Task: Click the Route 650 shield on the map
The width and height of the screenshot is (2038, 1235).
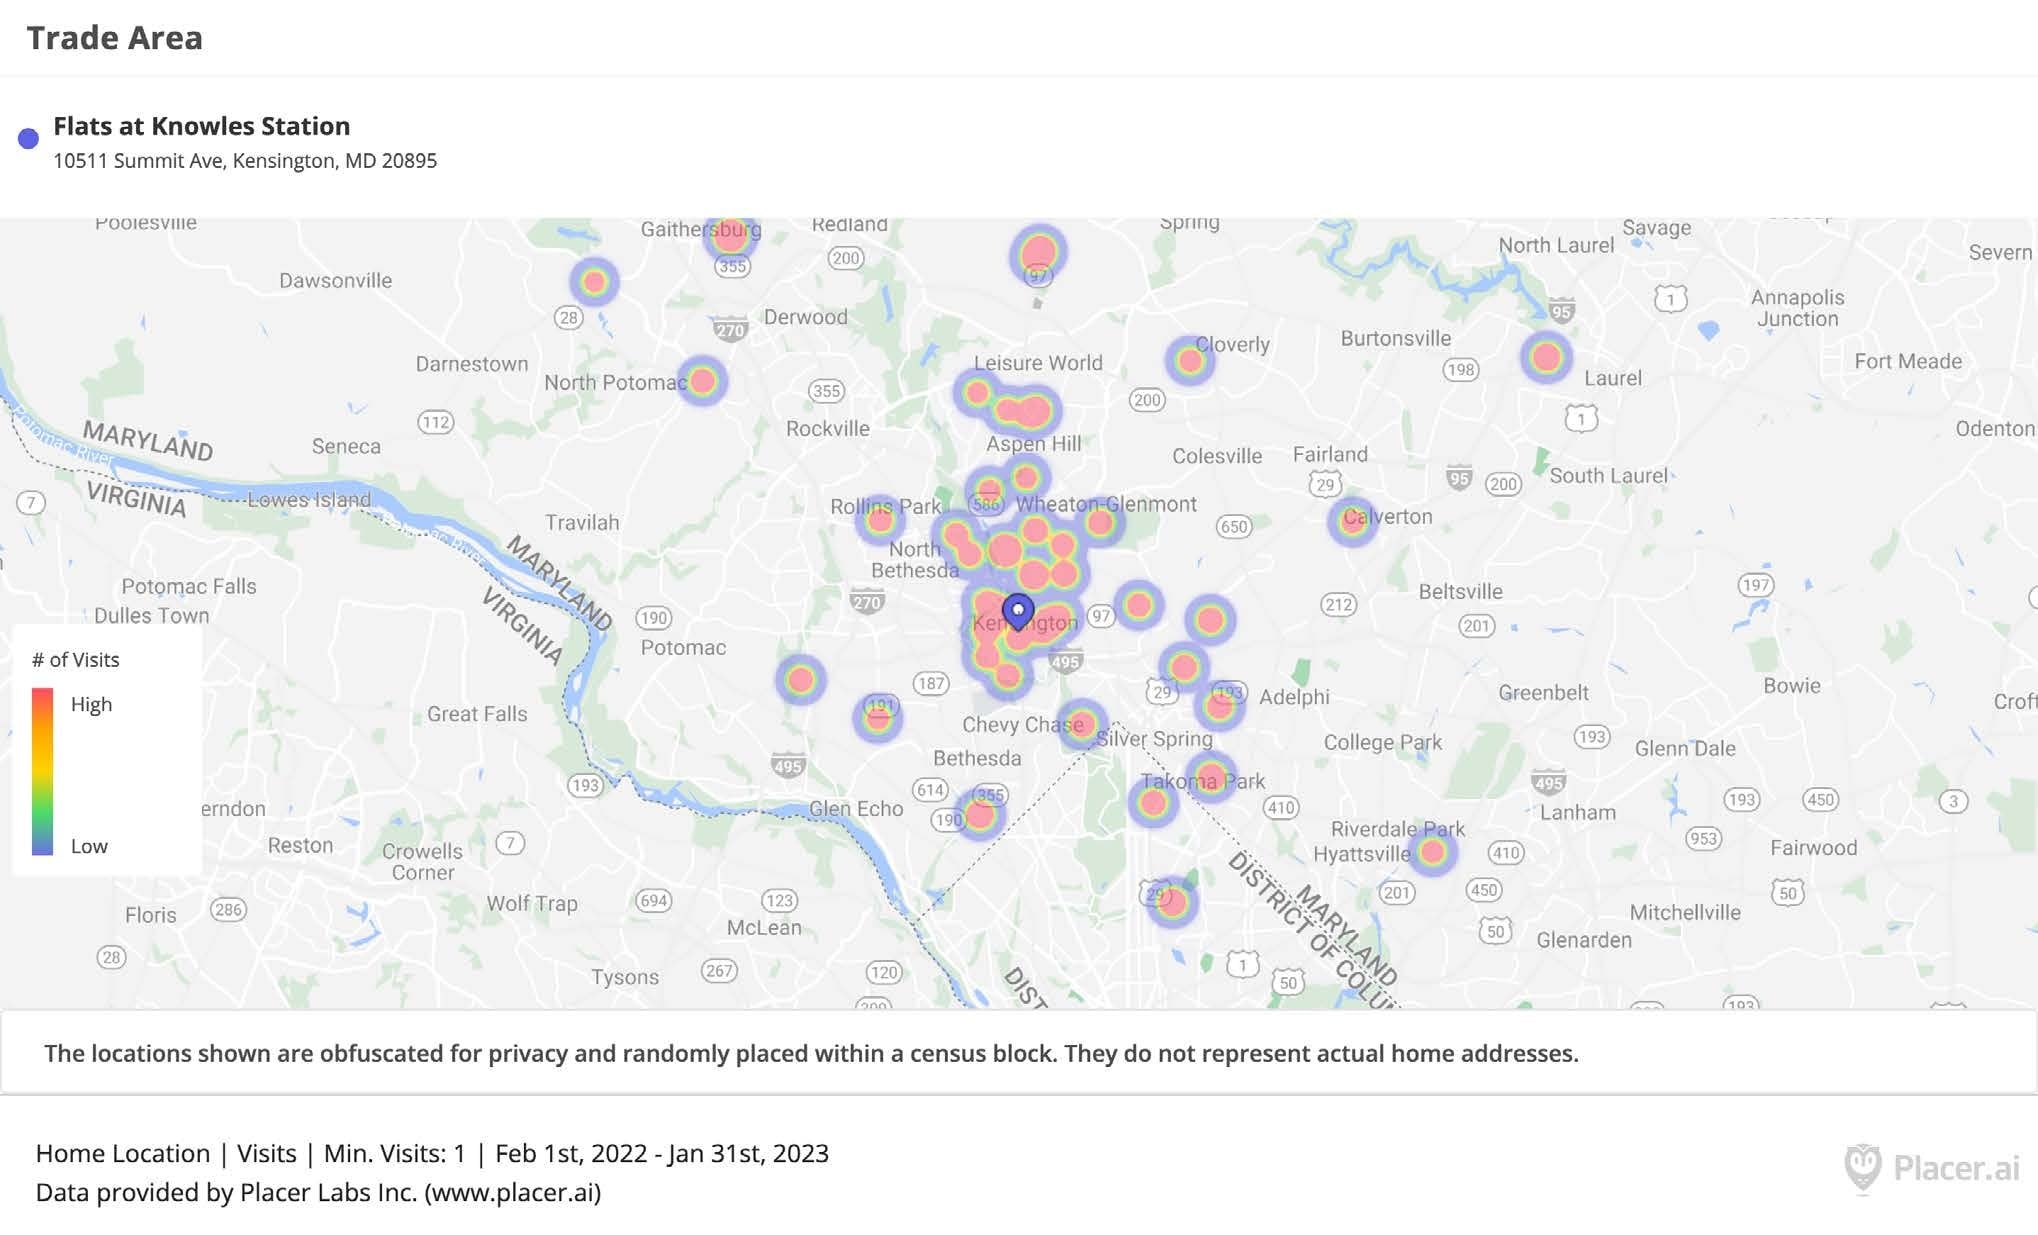Action: click(x=1234, y=526)
